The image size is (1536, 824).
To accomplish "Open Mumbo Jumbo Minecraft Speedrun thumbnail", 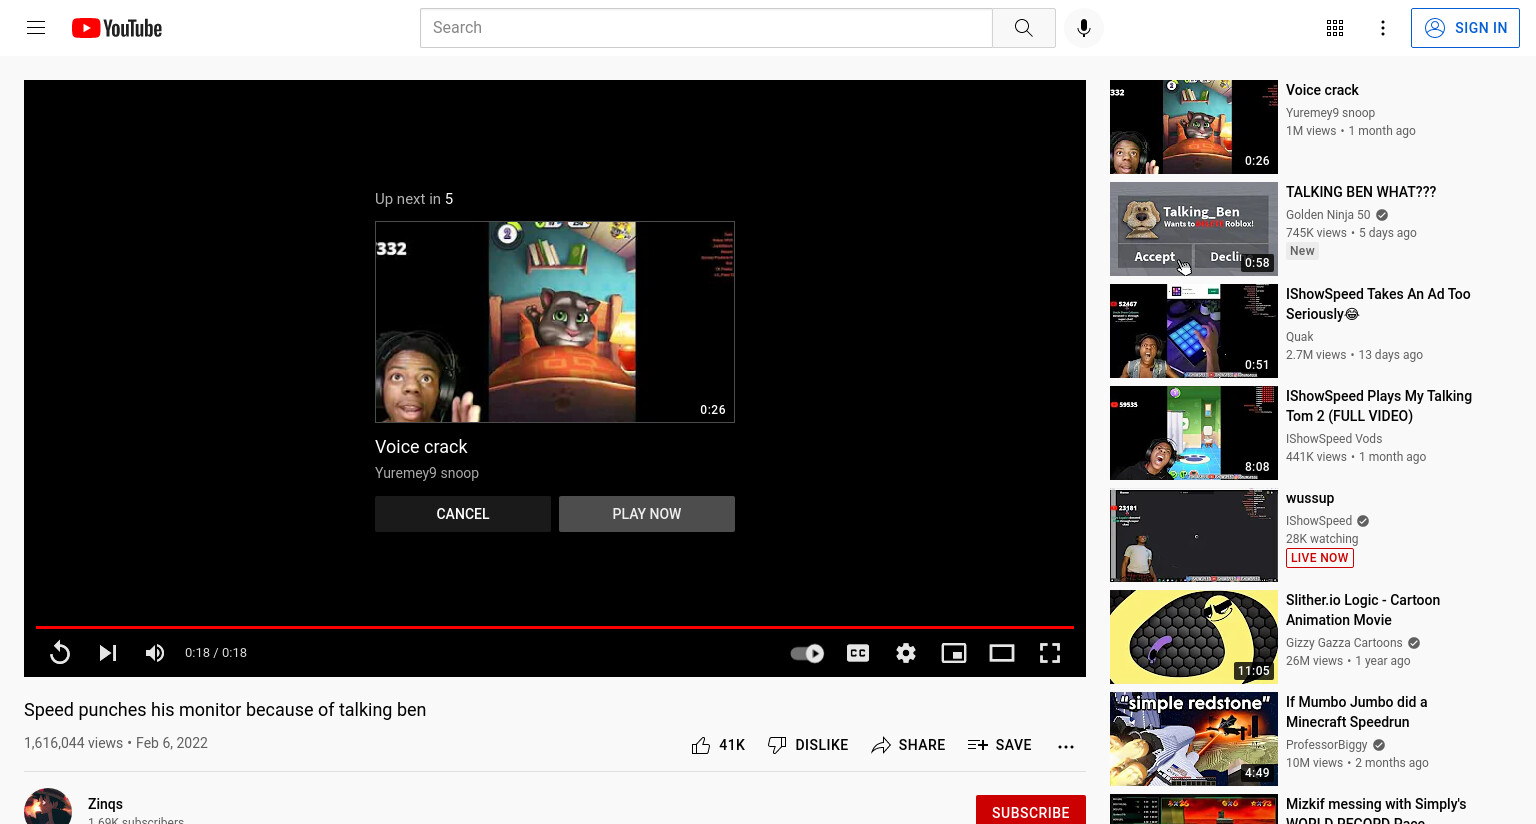I will (1194, 739).
